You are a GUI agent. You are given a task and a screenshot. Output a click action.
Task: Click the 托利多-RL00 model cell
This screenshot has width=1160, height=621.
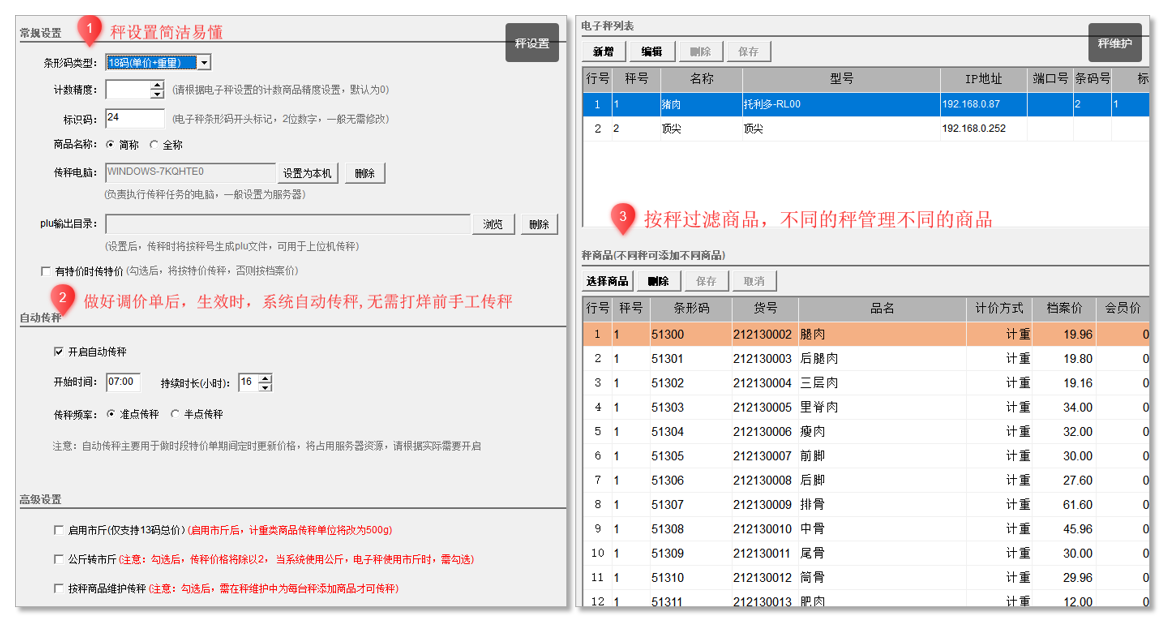841,104
